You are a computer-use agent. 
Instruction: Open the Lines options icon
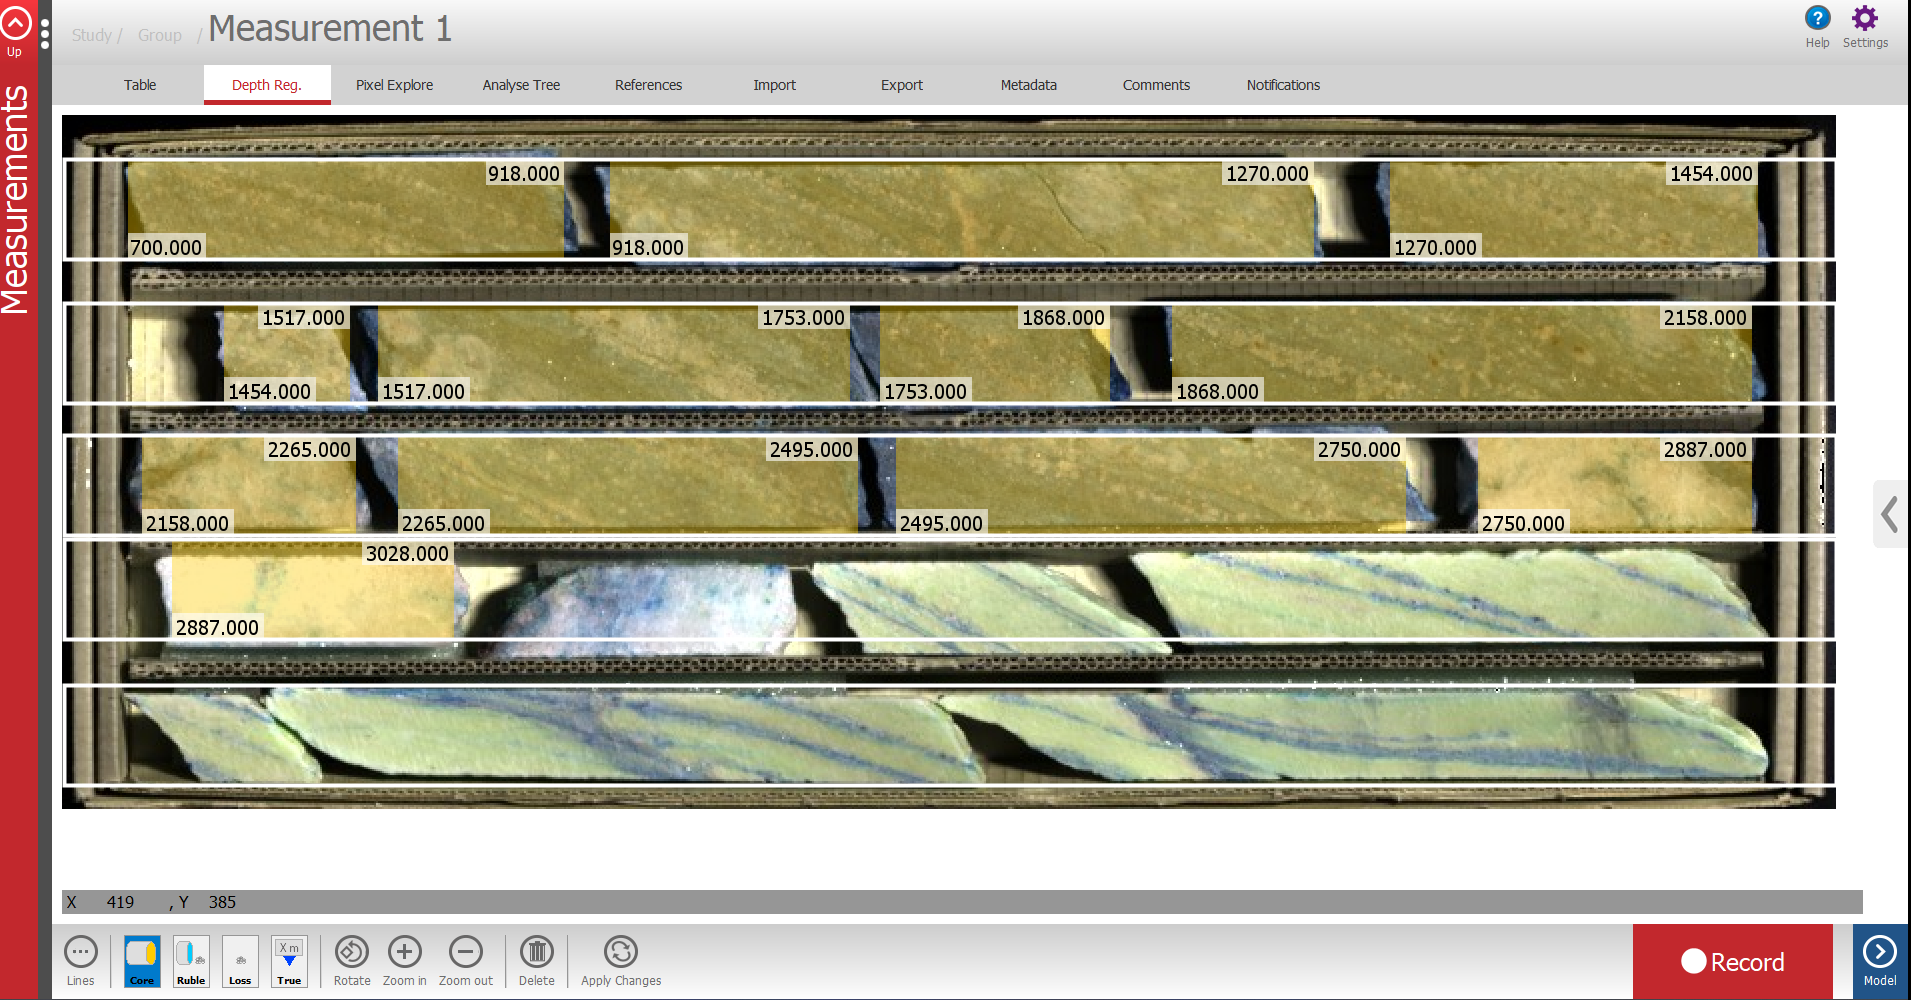(80, 952)
